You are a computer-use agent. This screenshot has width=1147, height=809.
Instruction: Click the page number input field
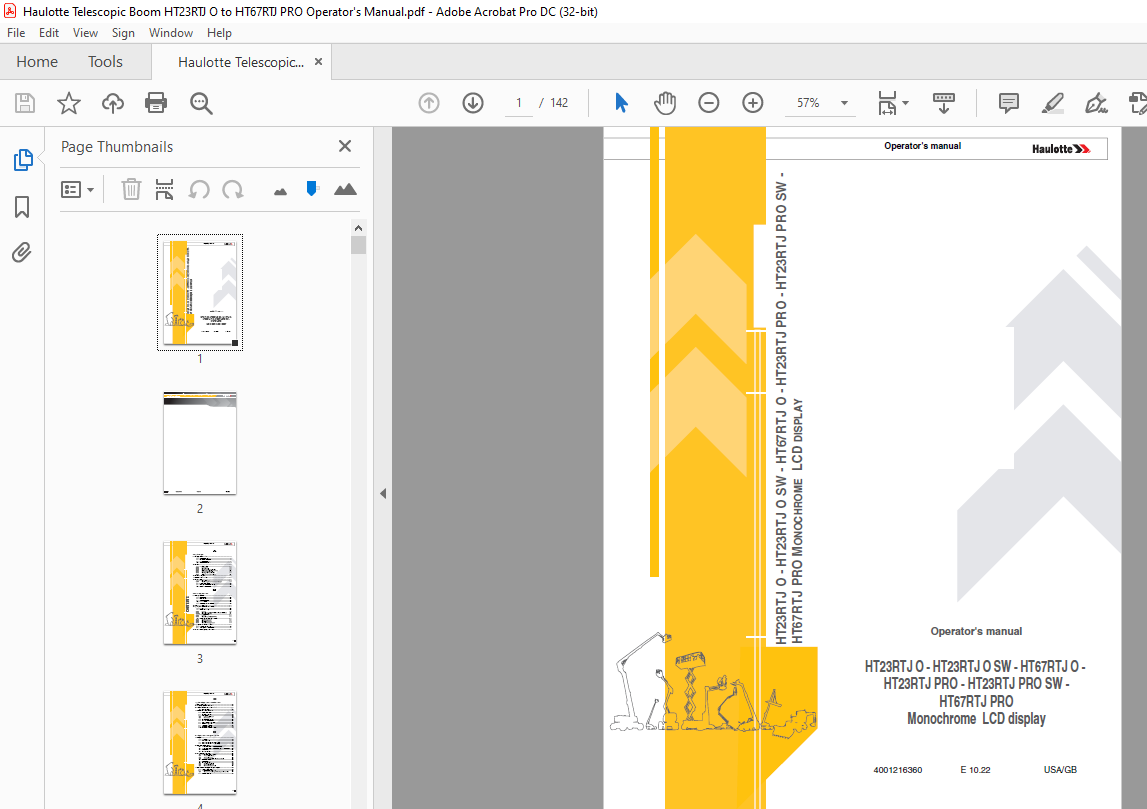coord(519,103)
